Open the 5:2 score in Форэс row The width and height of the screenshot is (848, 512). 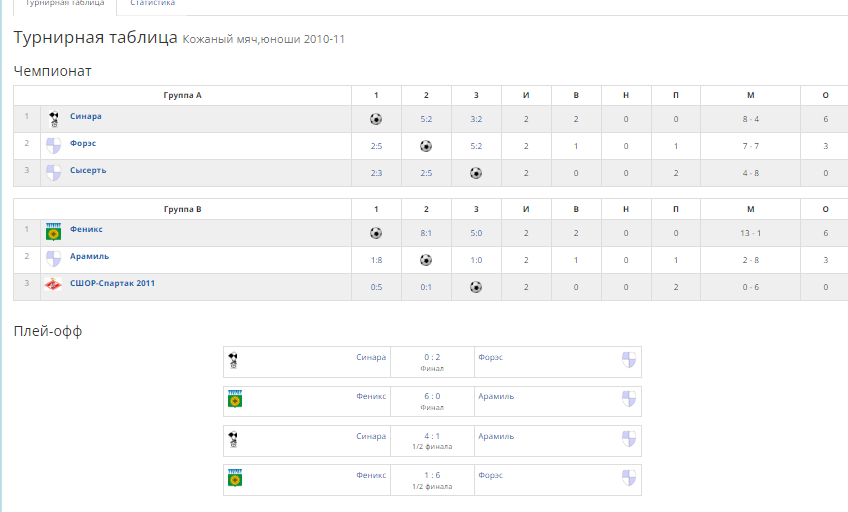point(476,146)
